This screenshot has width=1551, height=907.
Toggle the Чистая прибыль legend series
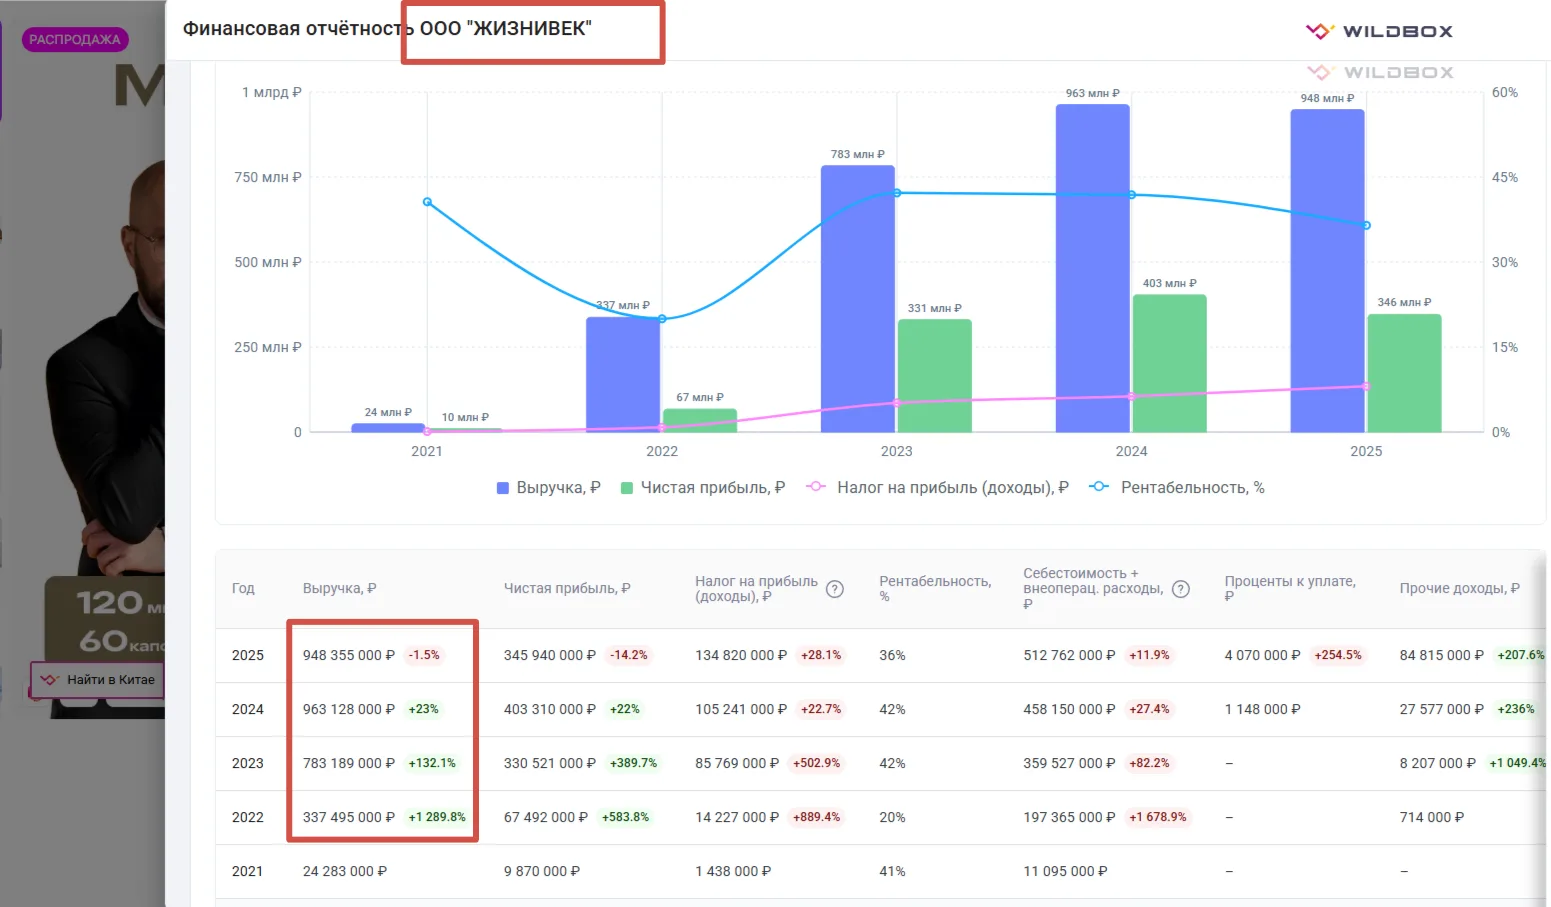point(702,488)
